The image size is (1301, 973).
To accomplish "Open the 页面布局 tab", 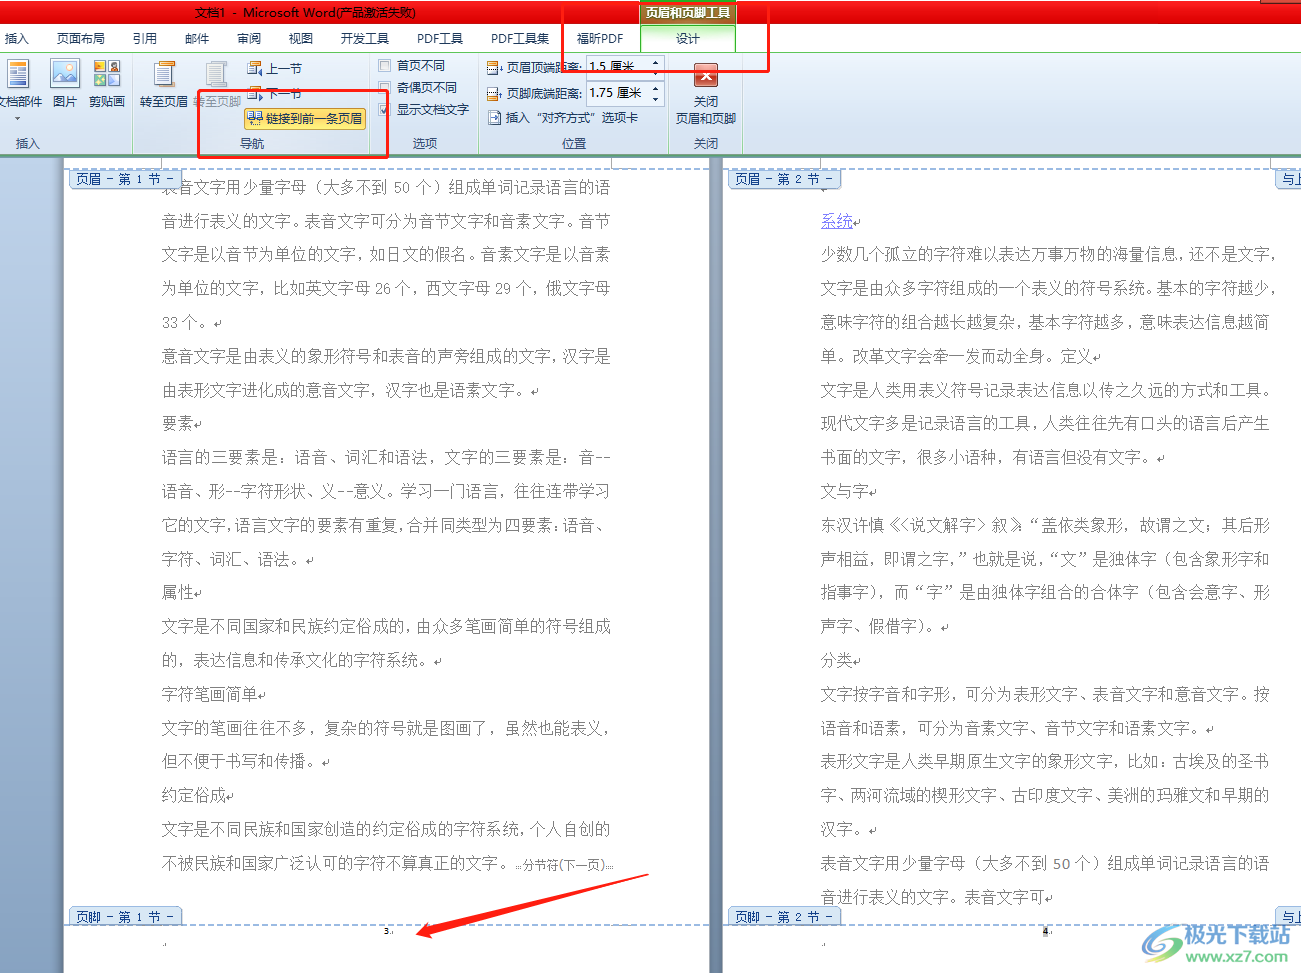I will (81, 39).
